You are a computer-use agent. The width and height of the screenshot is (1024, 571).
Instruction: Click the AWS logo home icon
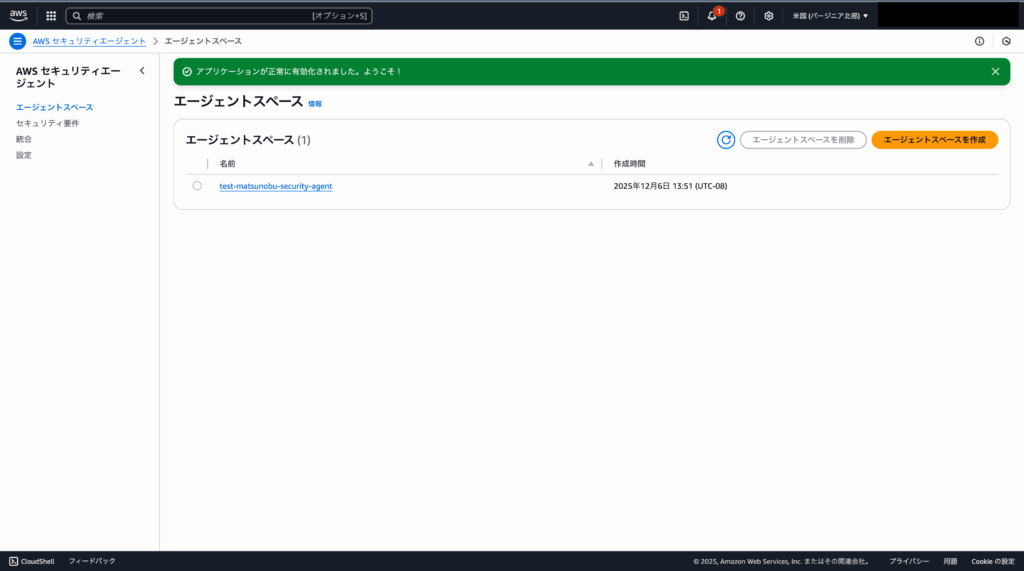coord(19,15)
